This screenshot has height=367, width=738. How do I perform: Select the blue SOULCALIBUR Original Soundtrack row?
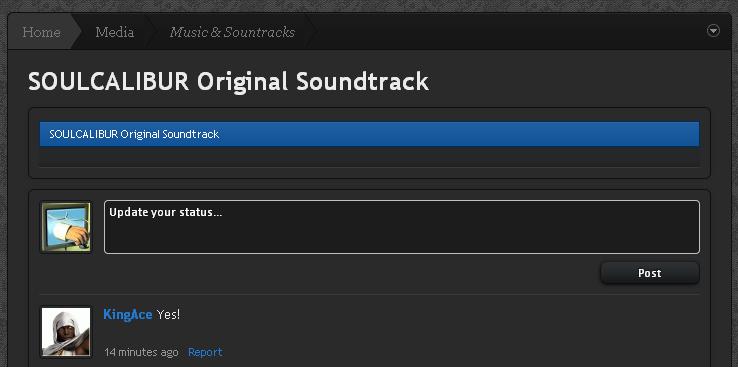[369, 134]
